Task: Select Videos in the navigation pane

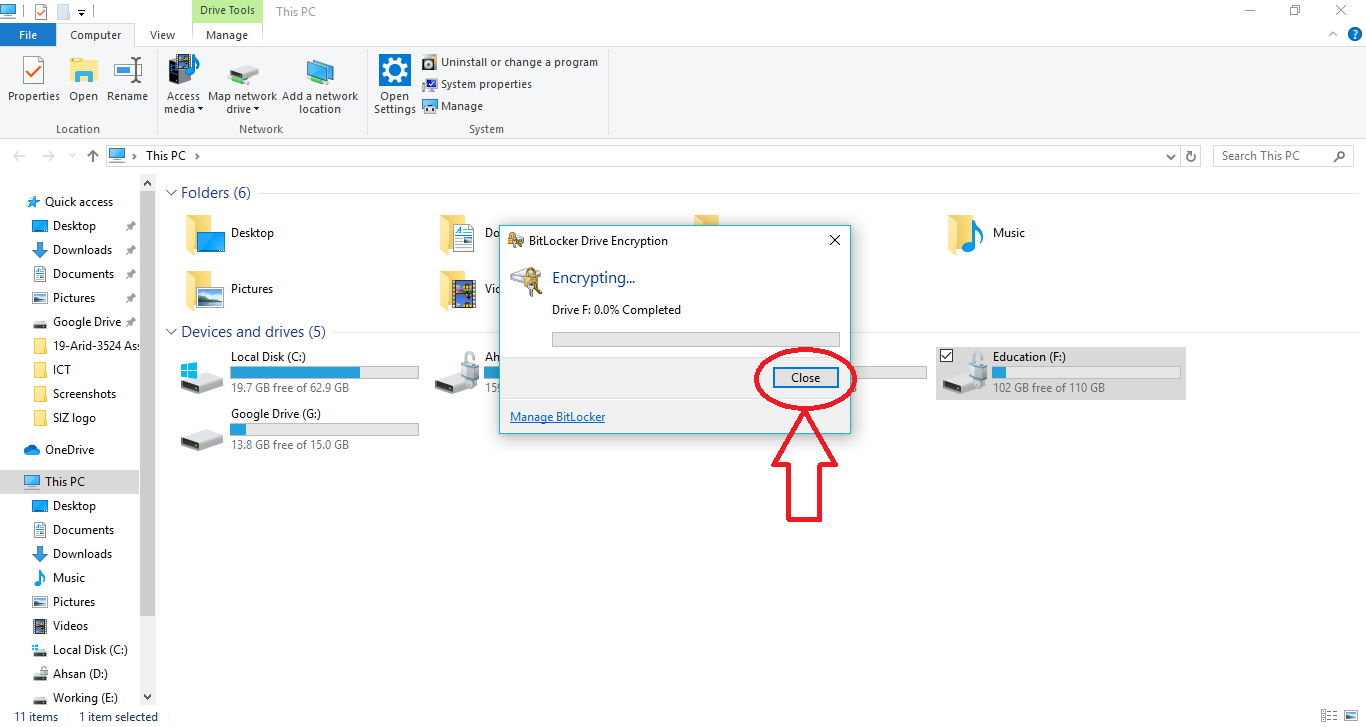Action: point(70,626)
